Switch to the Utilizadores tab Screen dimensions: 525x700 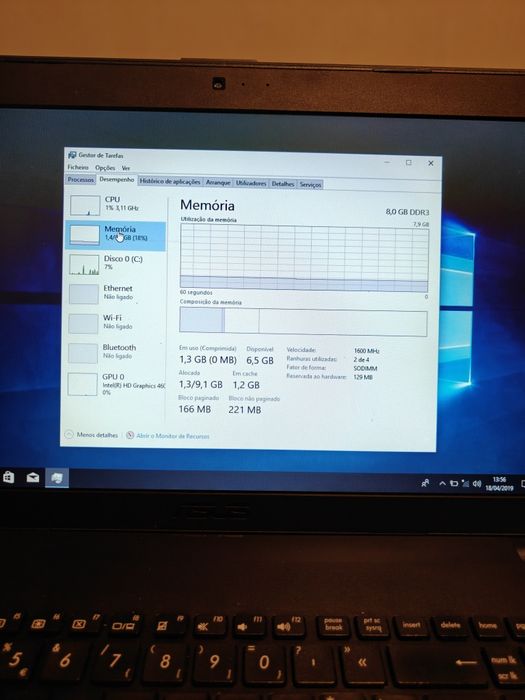pos(251,183)
